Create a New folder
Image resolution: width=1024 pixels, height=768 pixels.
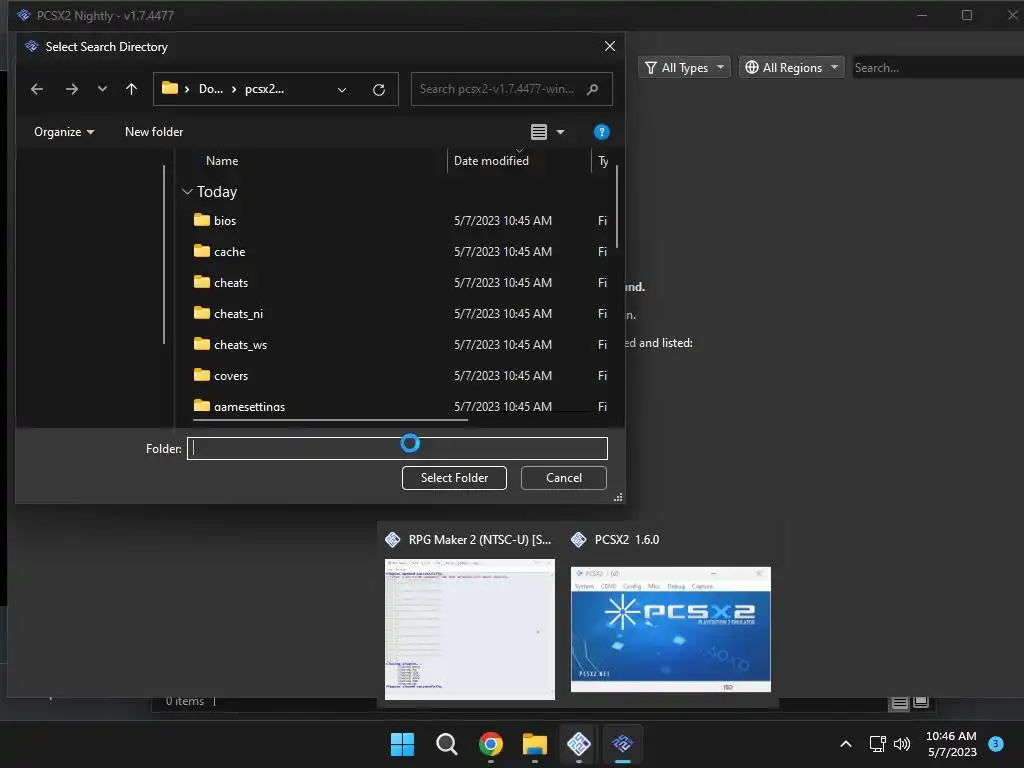pyautogui.click(x=153, y=132)
